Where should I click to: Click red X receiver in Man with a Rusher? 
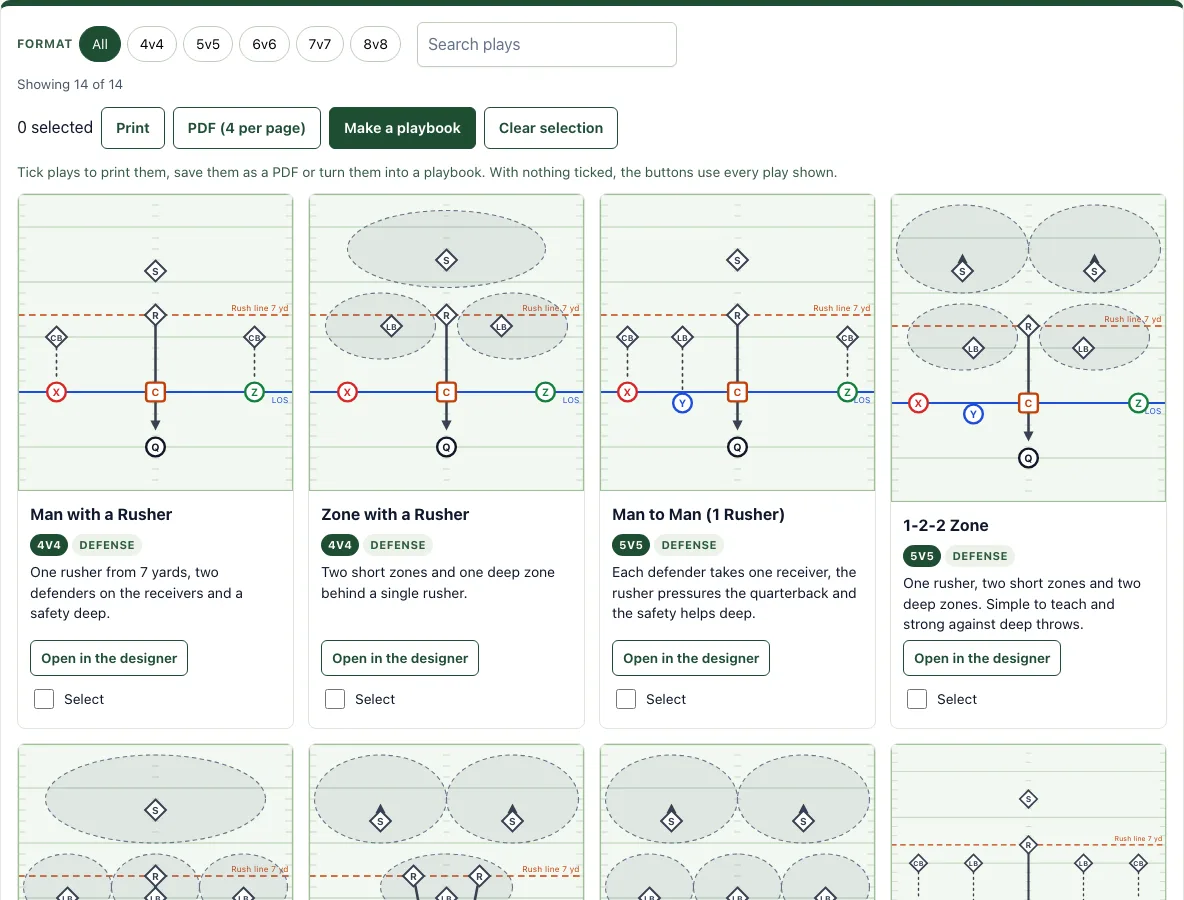click(57, 392)
